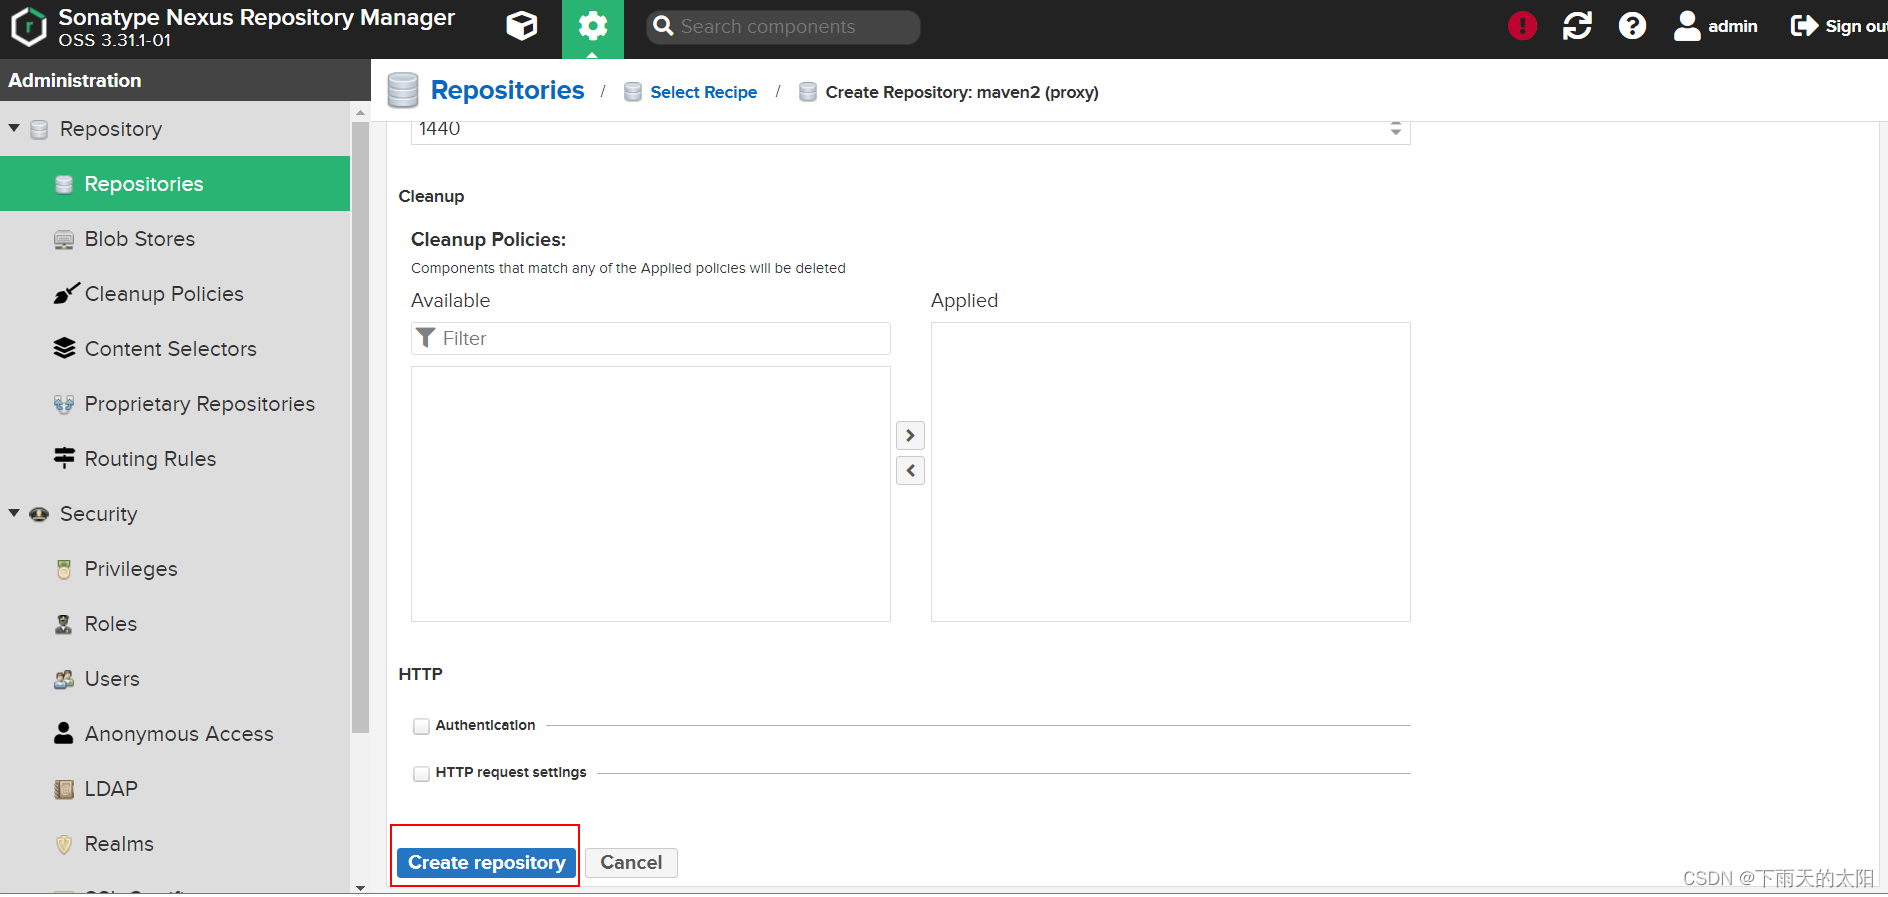The width and height of the screenshot is (1888, 897).
Task: Click the Routing Rules signpost icon
Action: click(x=64, y=458)
